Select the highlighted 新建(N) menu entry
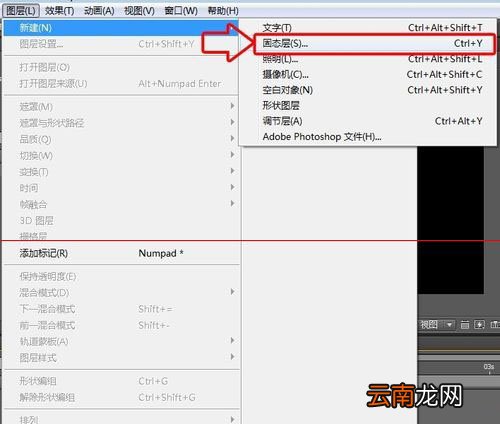 pyautogui.click(x=120, y=28)
